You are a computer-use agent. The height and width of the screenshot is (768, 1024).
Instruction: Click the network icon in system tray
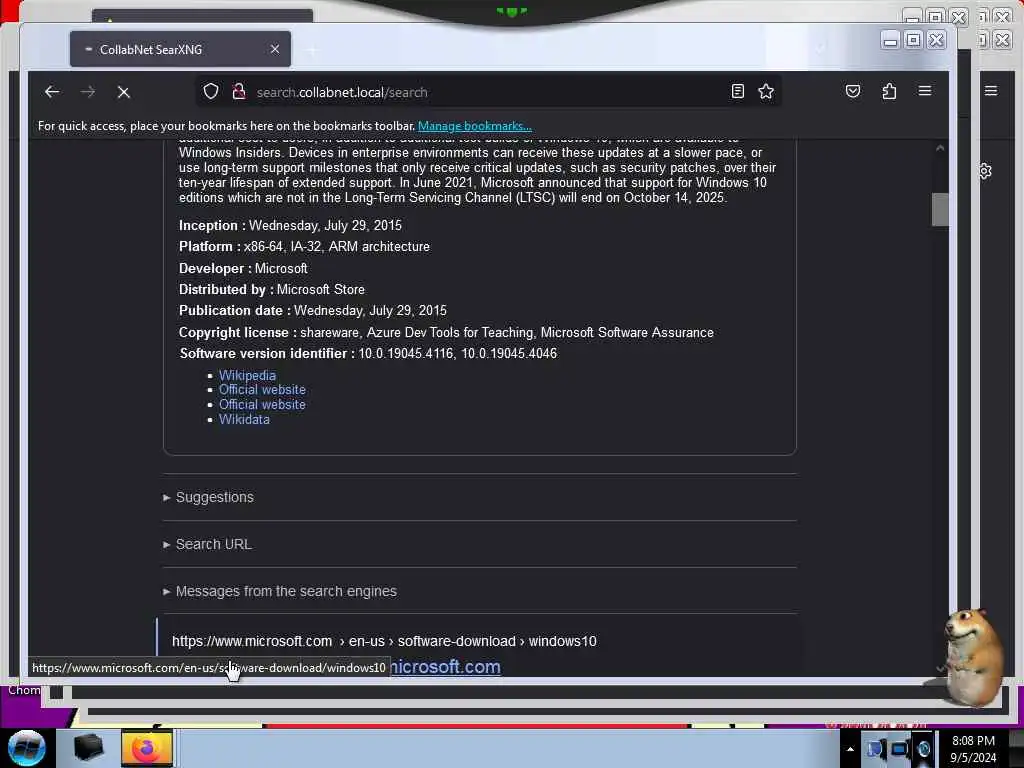[x=899, y=749]
